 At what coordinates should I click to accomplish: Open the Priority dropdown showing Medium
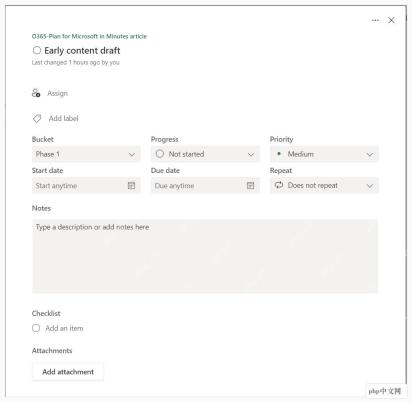324,154
